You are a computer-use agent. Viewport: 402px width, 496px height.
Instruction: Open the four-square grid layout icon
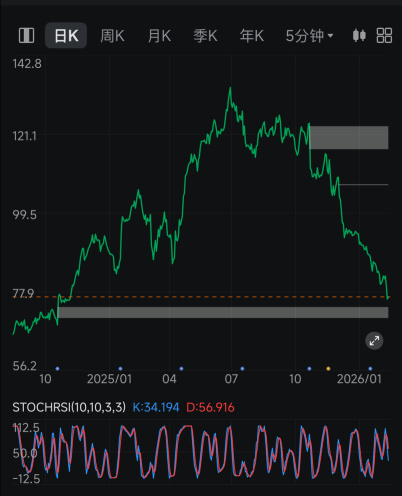click(x=384, y=35)
